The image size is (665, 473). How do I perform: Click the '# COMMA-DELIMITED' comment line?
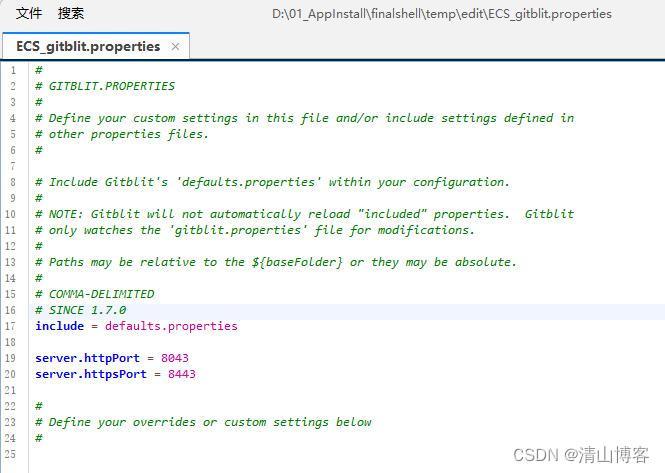click(95, 294)
